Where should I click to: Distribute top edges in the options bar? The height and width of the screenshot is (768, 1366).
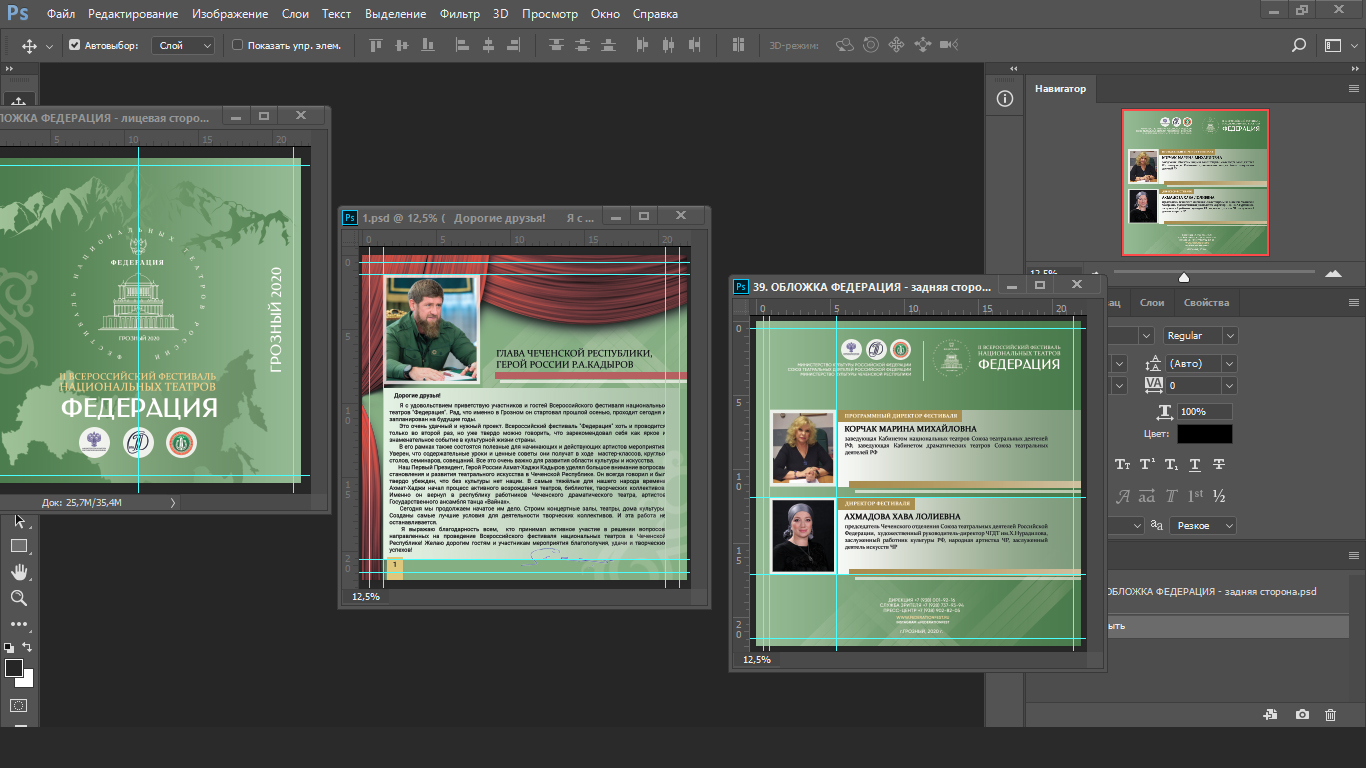coord(556,45)
